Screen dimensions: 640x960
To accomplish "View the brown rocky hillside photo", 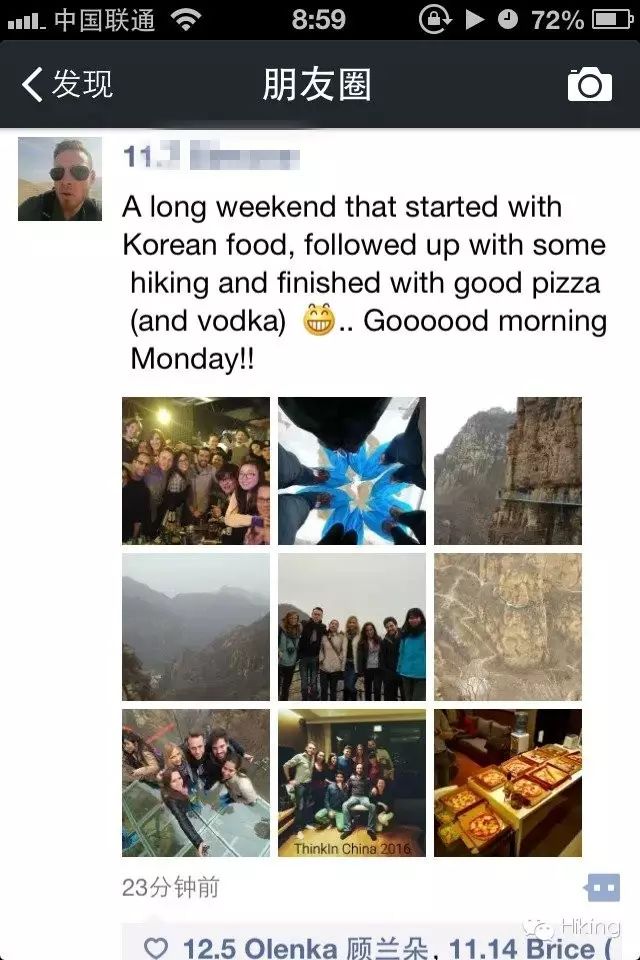I will [508, 627].
